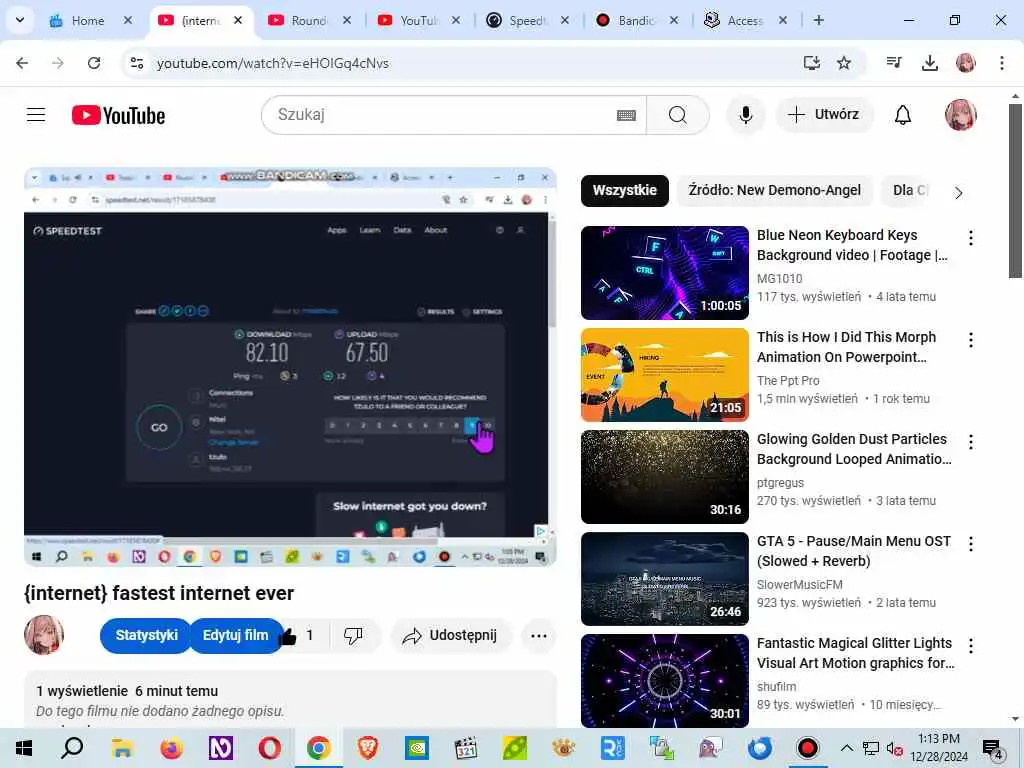Open channel avatar below video title
Image resolution: width=1024 pixels, height=768 pixels.
coord(44,635)
